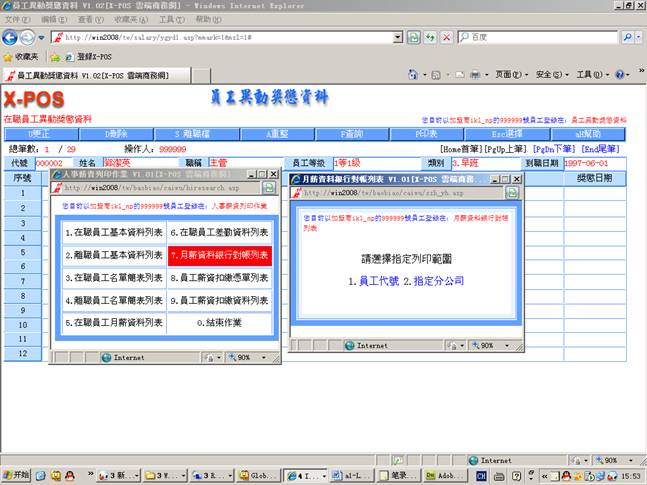This screenshot has width=647, height=485.
Task: Click the IE Back navigation button
Action: pyautogui.click(x=14, y=36)
